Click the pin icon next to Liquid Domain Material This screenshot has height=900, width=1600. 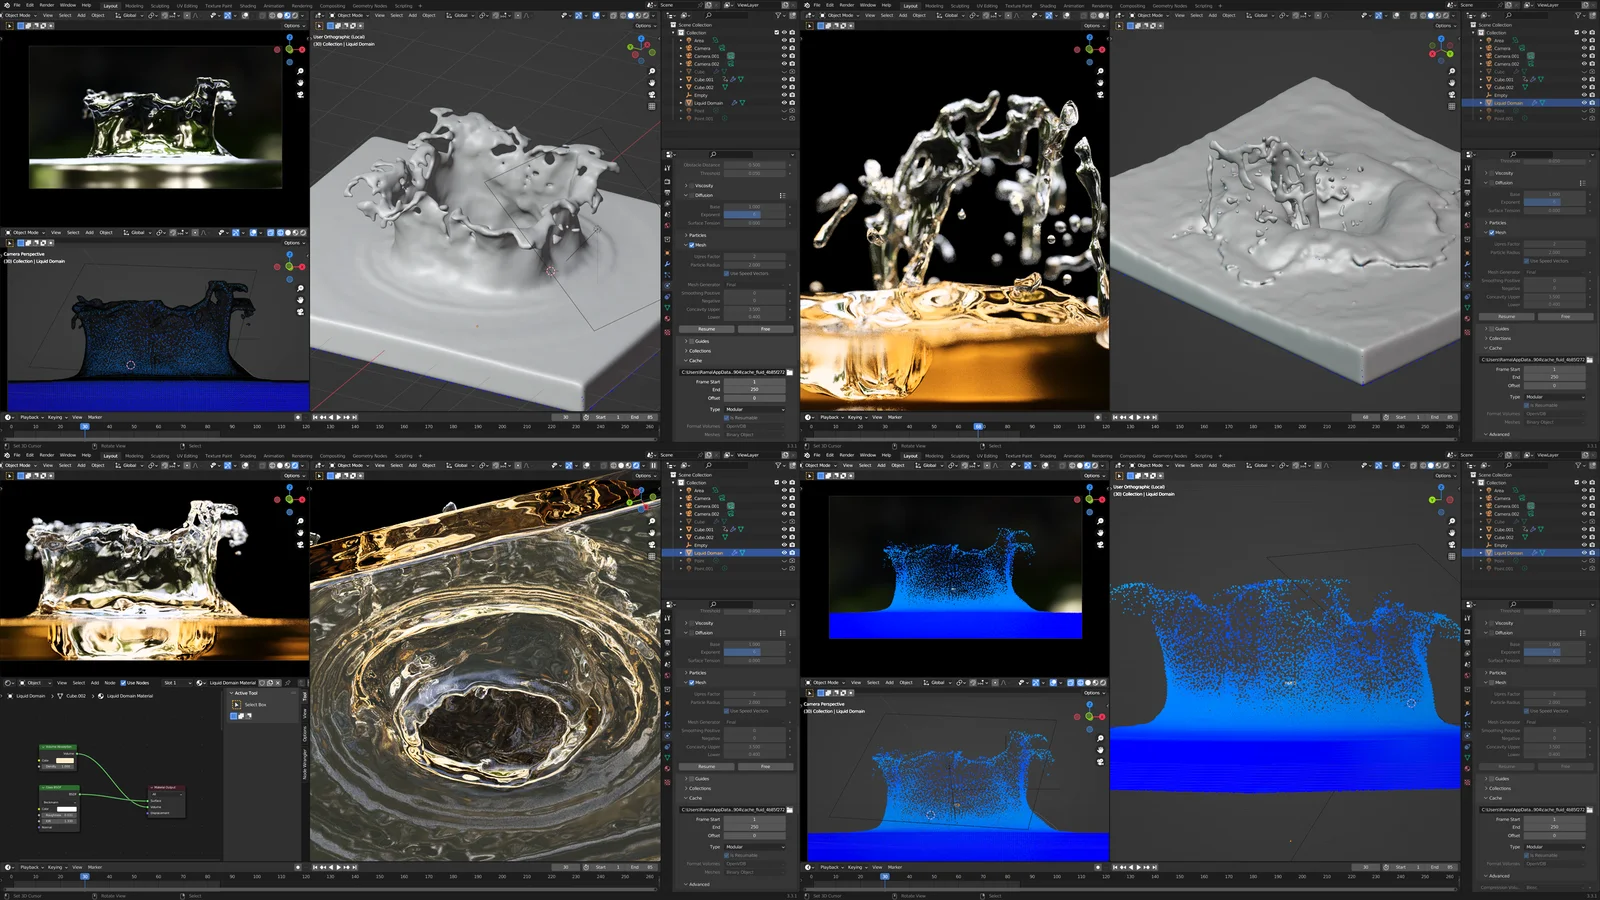point(286,684)
